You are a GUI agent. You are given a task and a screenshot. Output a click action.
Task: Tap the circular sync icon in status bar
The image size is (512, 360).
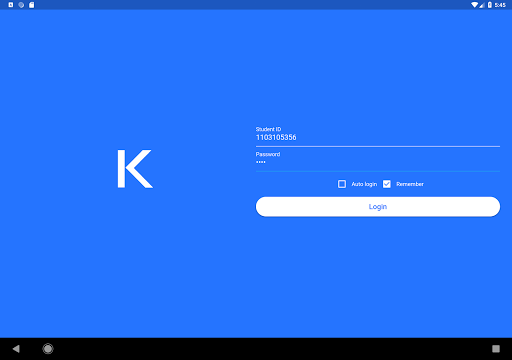tap(21, 5)
